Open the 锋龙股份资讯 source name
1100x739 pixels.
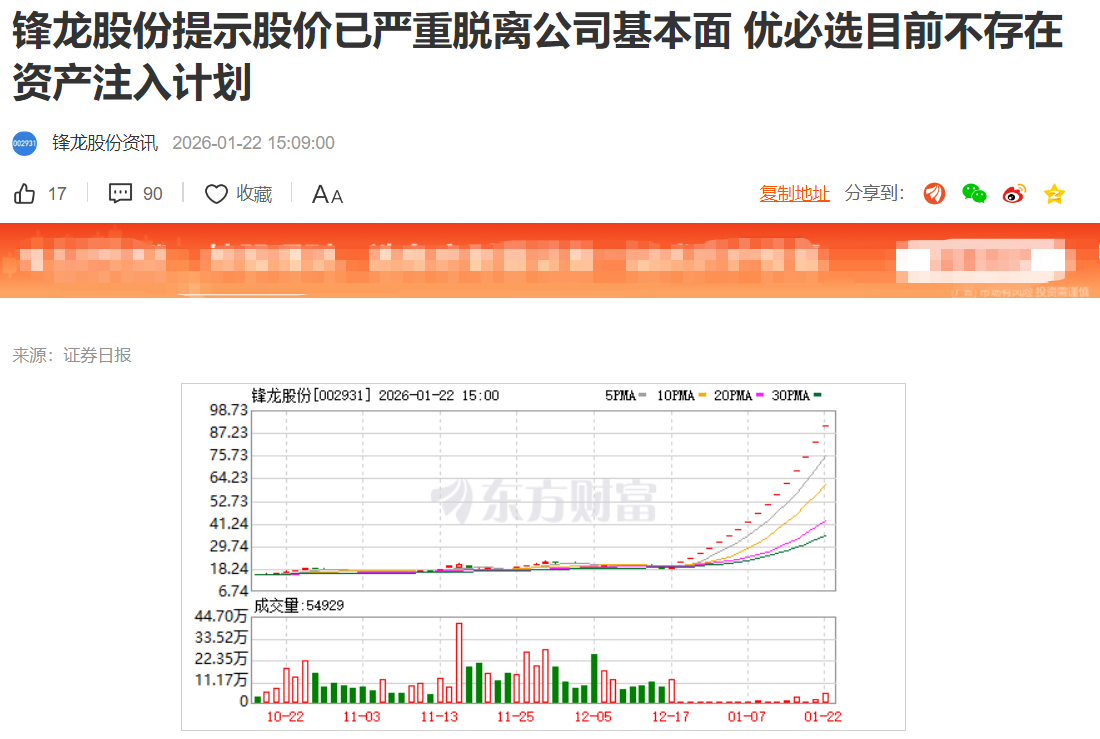pos(105,143)
